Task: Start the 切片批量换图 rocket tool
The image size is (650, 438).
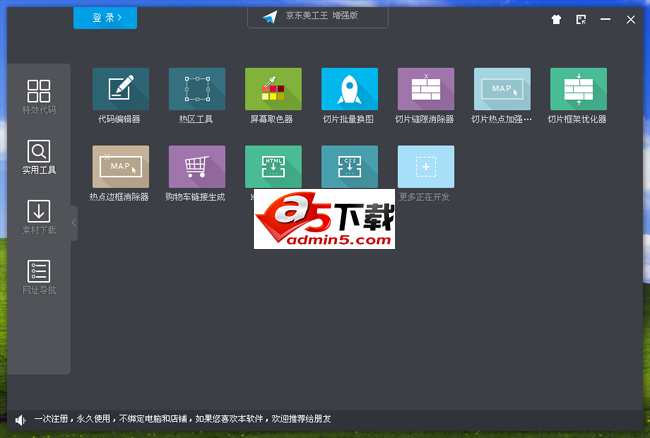Action: coord(349,89)
